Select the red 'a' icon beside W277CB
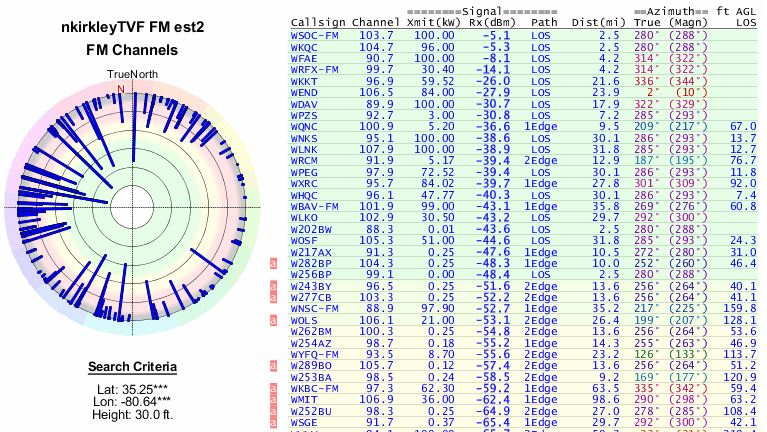The width and height of the screenshot is (767, 432). pyautogui.click(x=271, y=297)
